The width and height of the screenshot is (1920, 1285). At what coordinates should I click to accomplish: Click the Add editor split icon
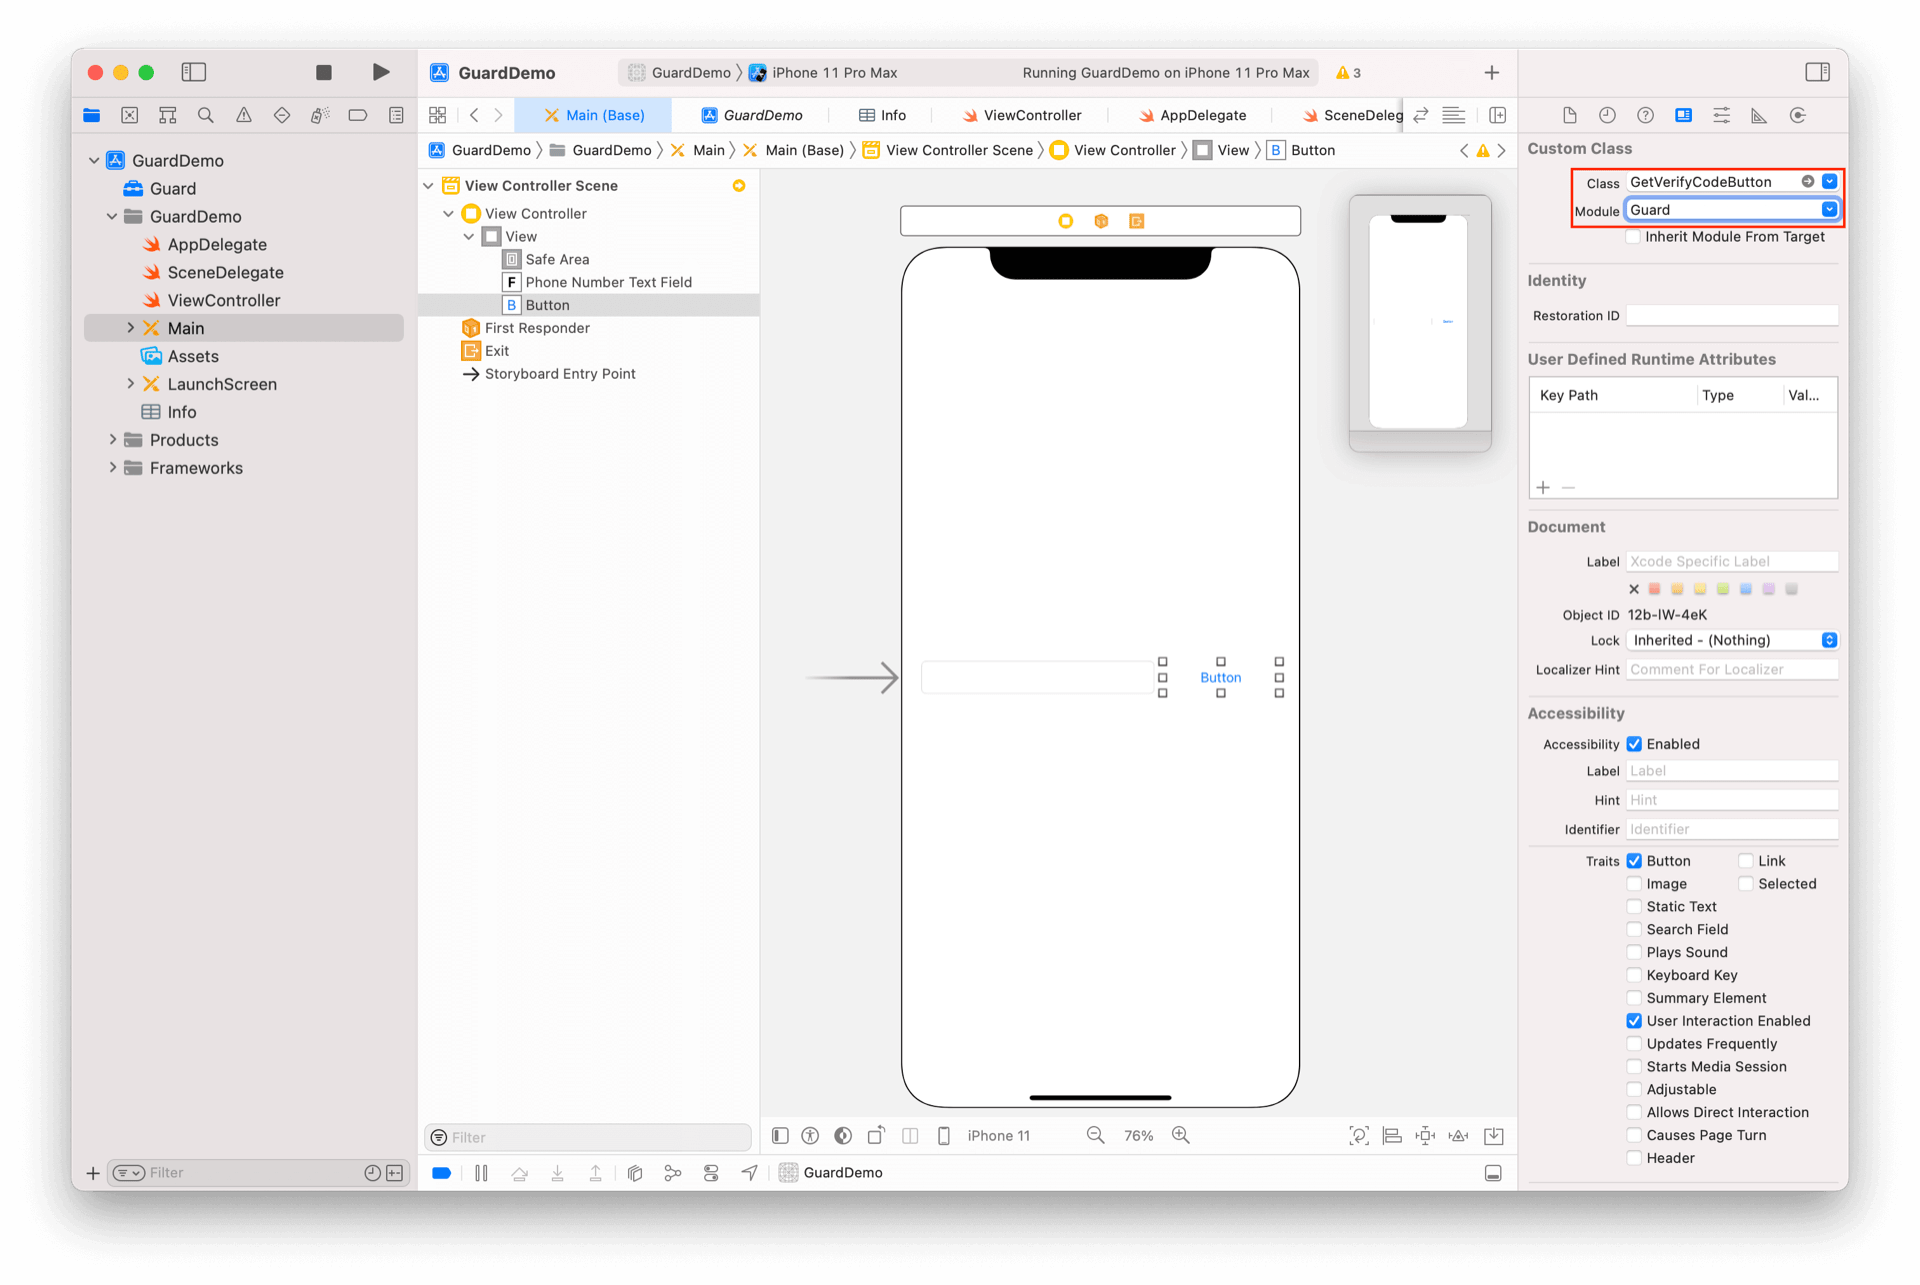[1497, 115]
